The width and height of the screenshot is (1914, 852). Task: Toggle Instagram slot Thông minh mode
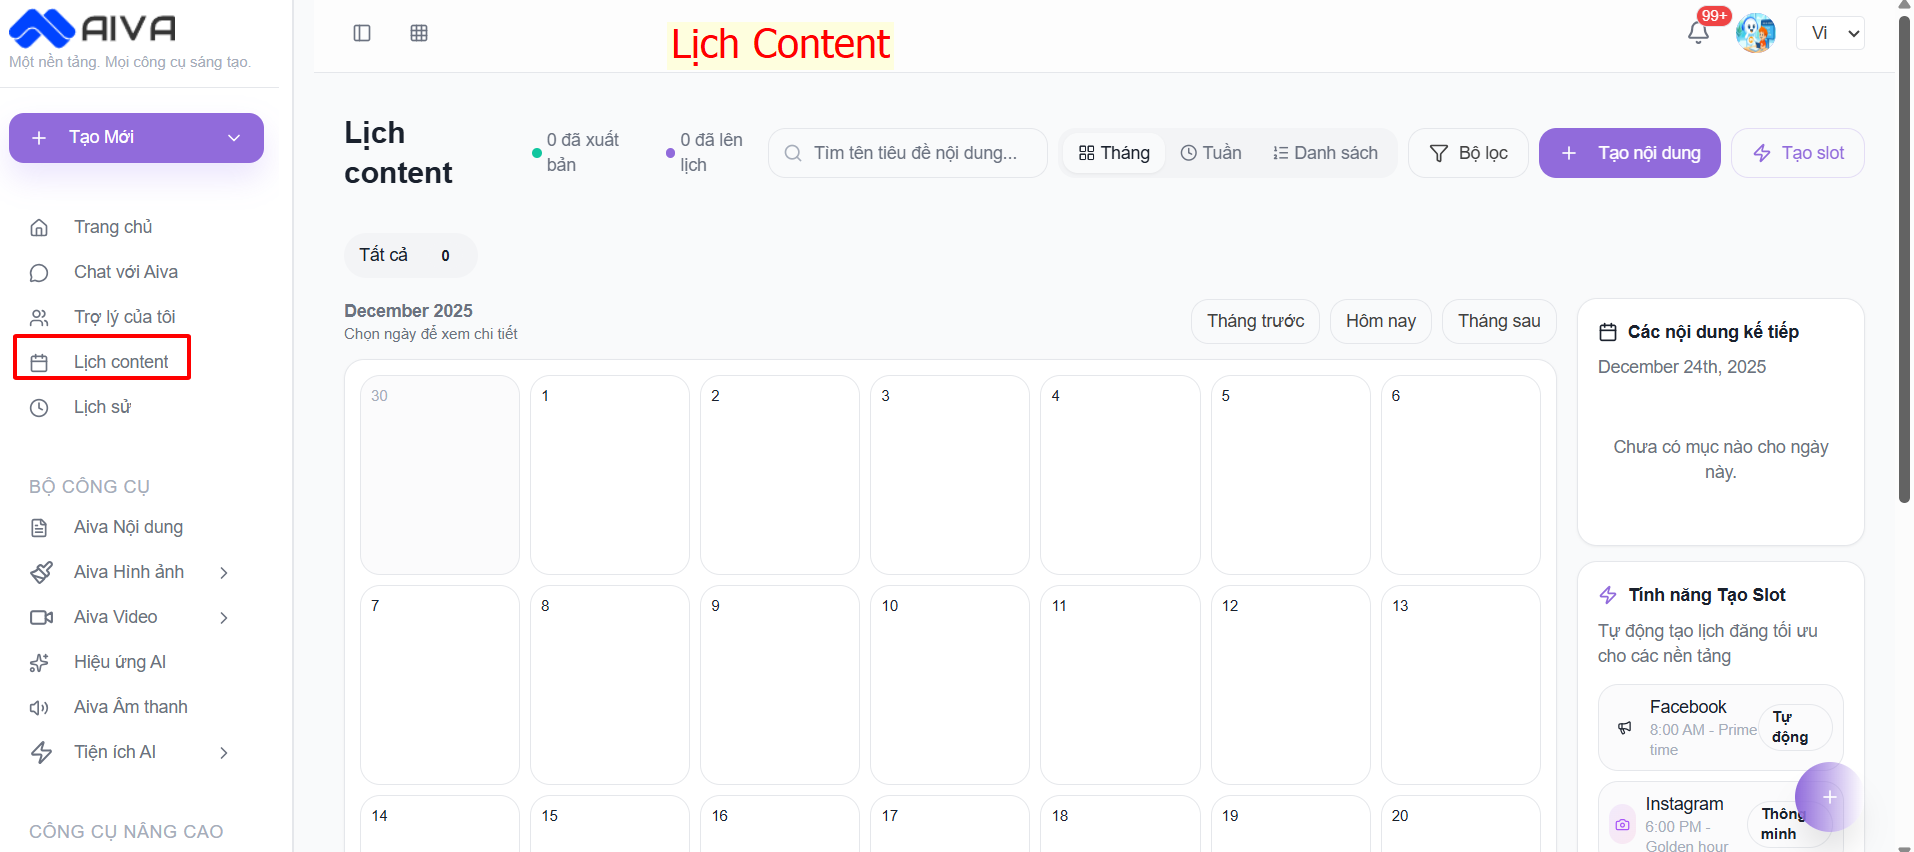click(1782, 824)
